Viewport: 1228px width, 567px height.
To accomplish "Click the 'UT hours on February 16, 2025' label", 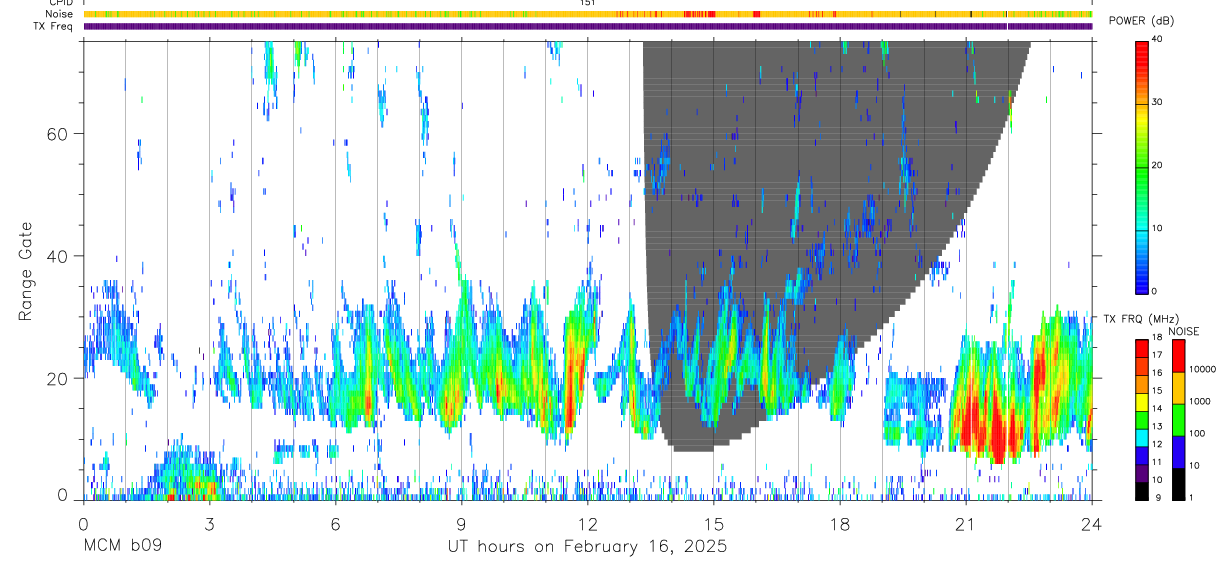I will pyautogui.click(x=586, y=547).
